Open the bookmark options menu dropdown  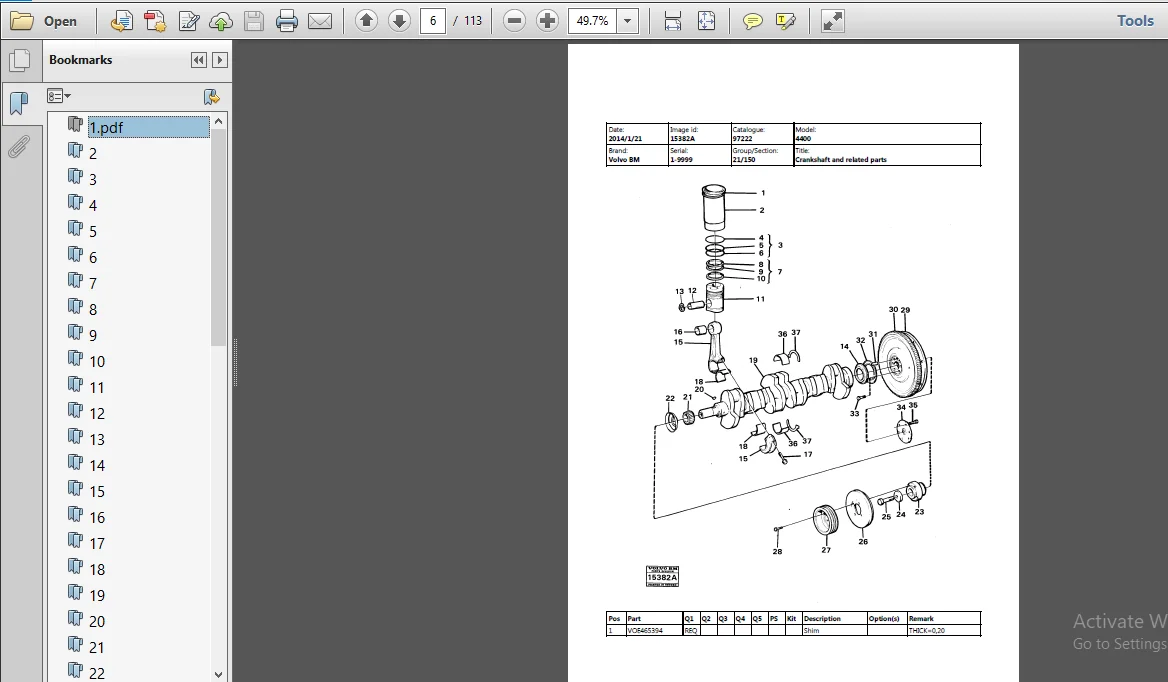[x=59, y=96]
